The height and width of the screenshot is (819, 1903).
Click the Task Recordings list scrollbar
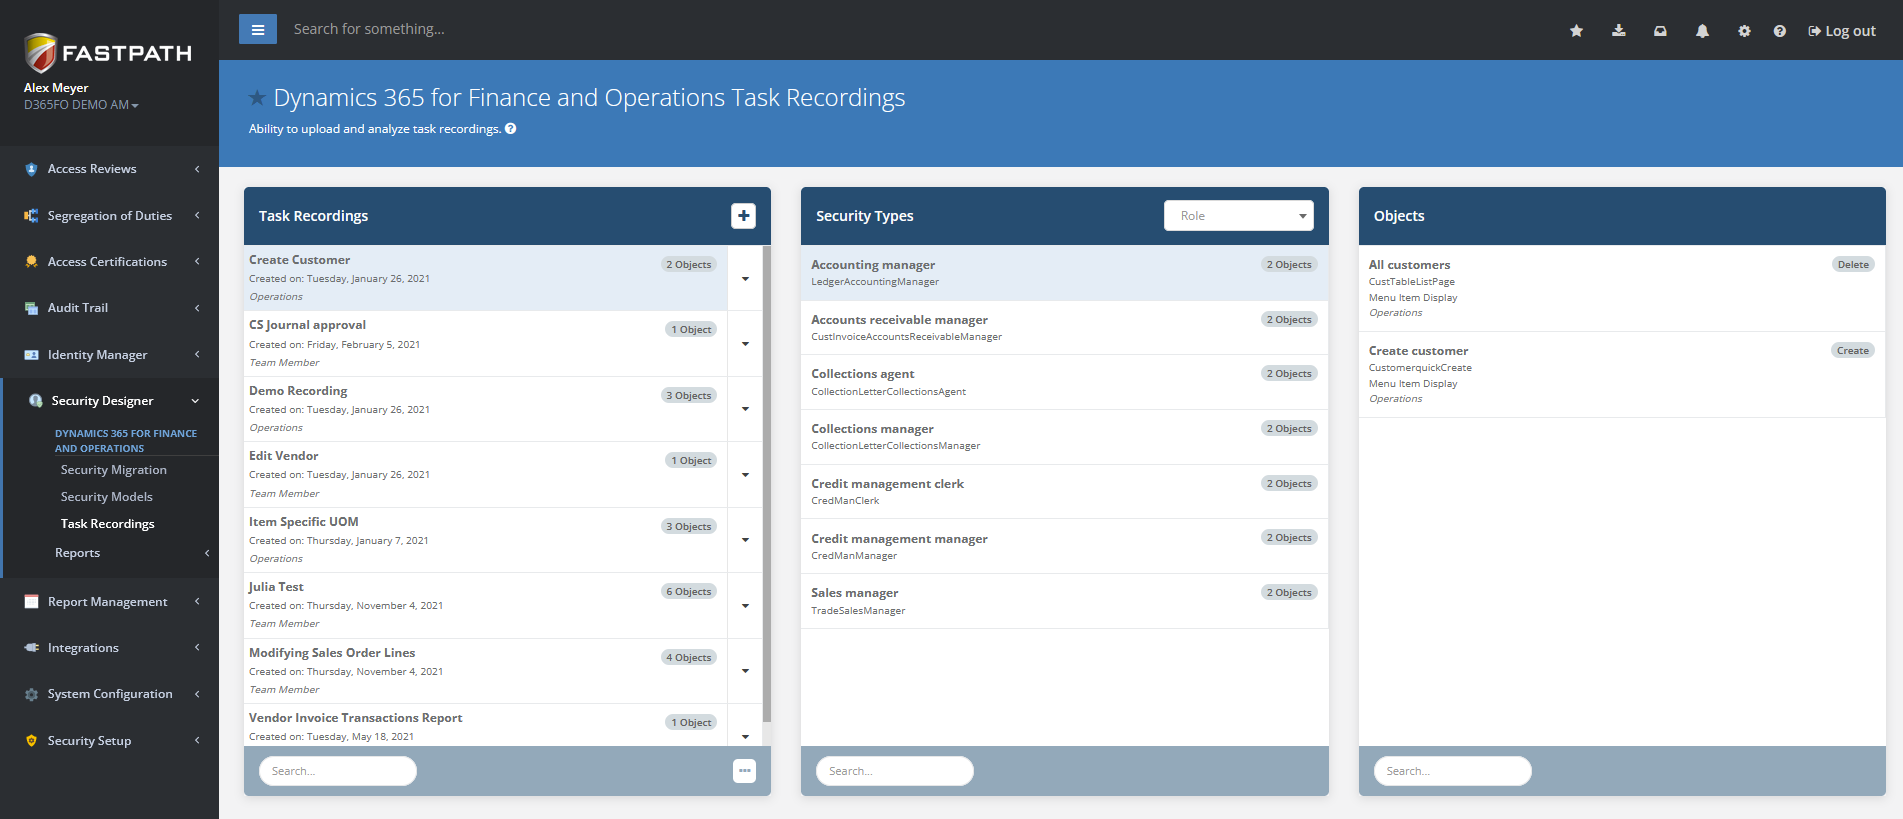(767, 484)
